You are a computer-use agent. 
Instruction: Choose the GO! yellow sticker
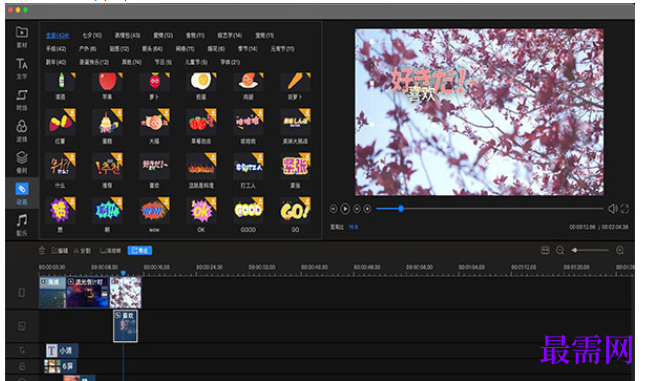tap(295, 210)
